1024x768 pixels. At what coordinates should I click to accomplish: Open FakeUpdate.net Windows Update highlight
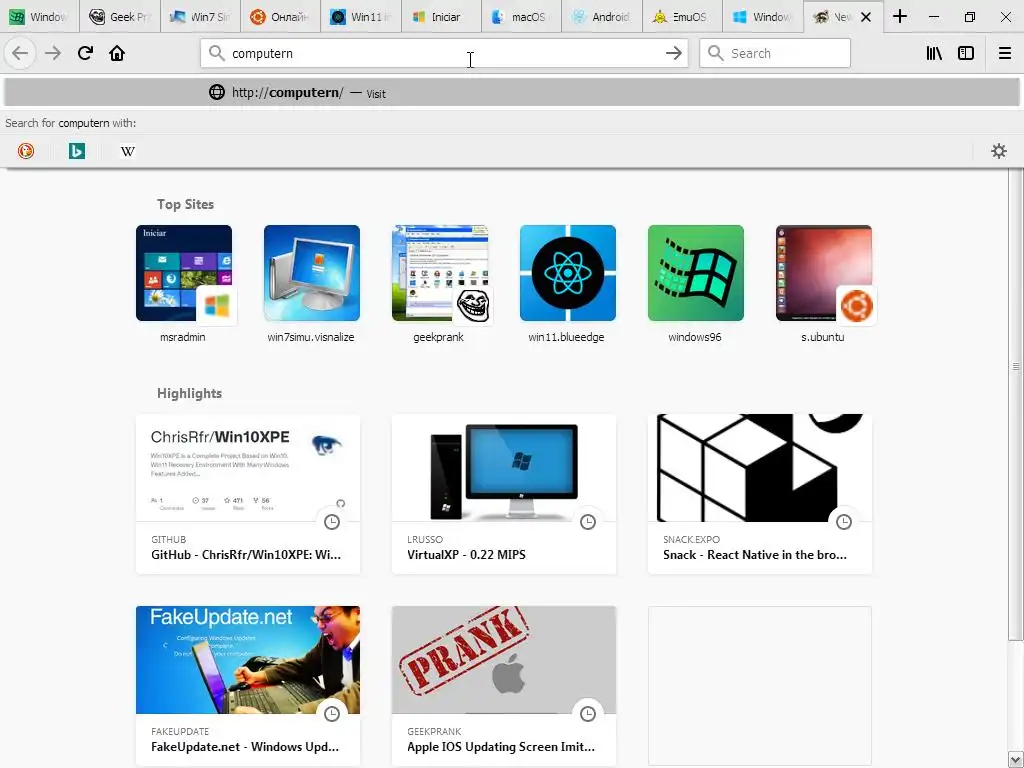click(248, 686)
